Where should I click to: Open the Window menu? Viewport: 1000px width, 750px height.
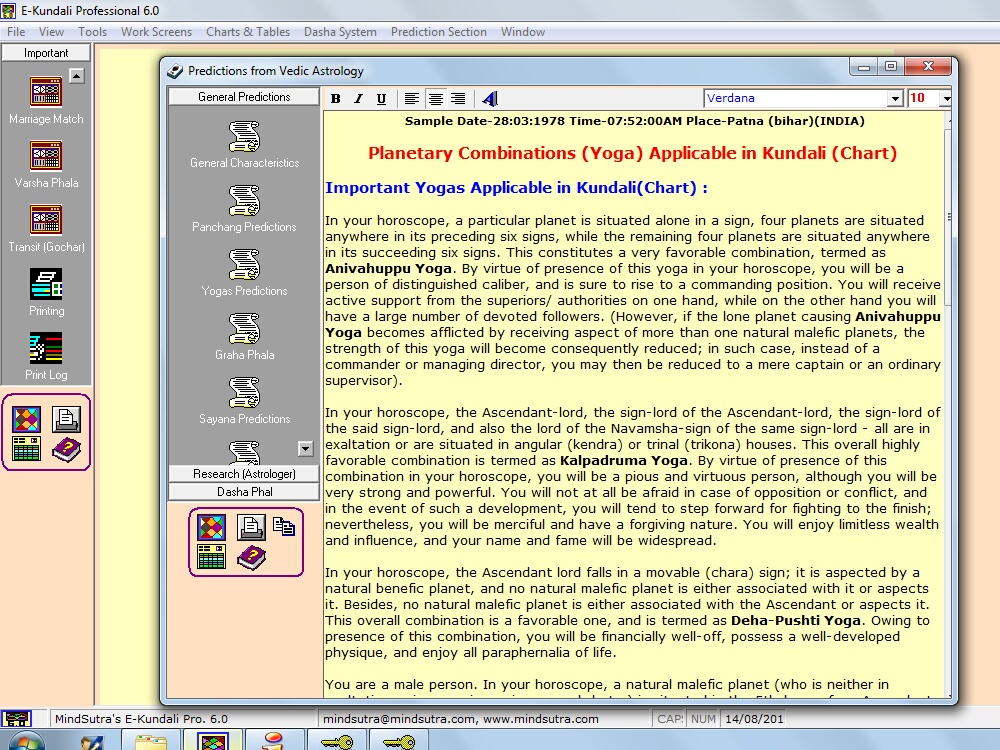click(x=523, y=32)
